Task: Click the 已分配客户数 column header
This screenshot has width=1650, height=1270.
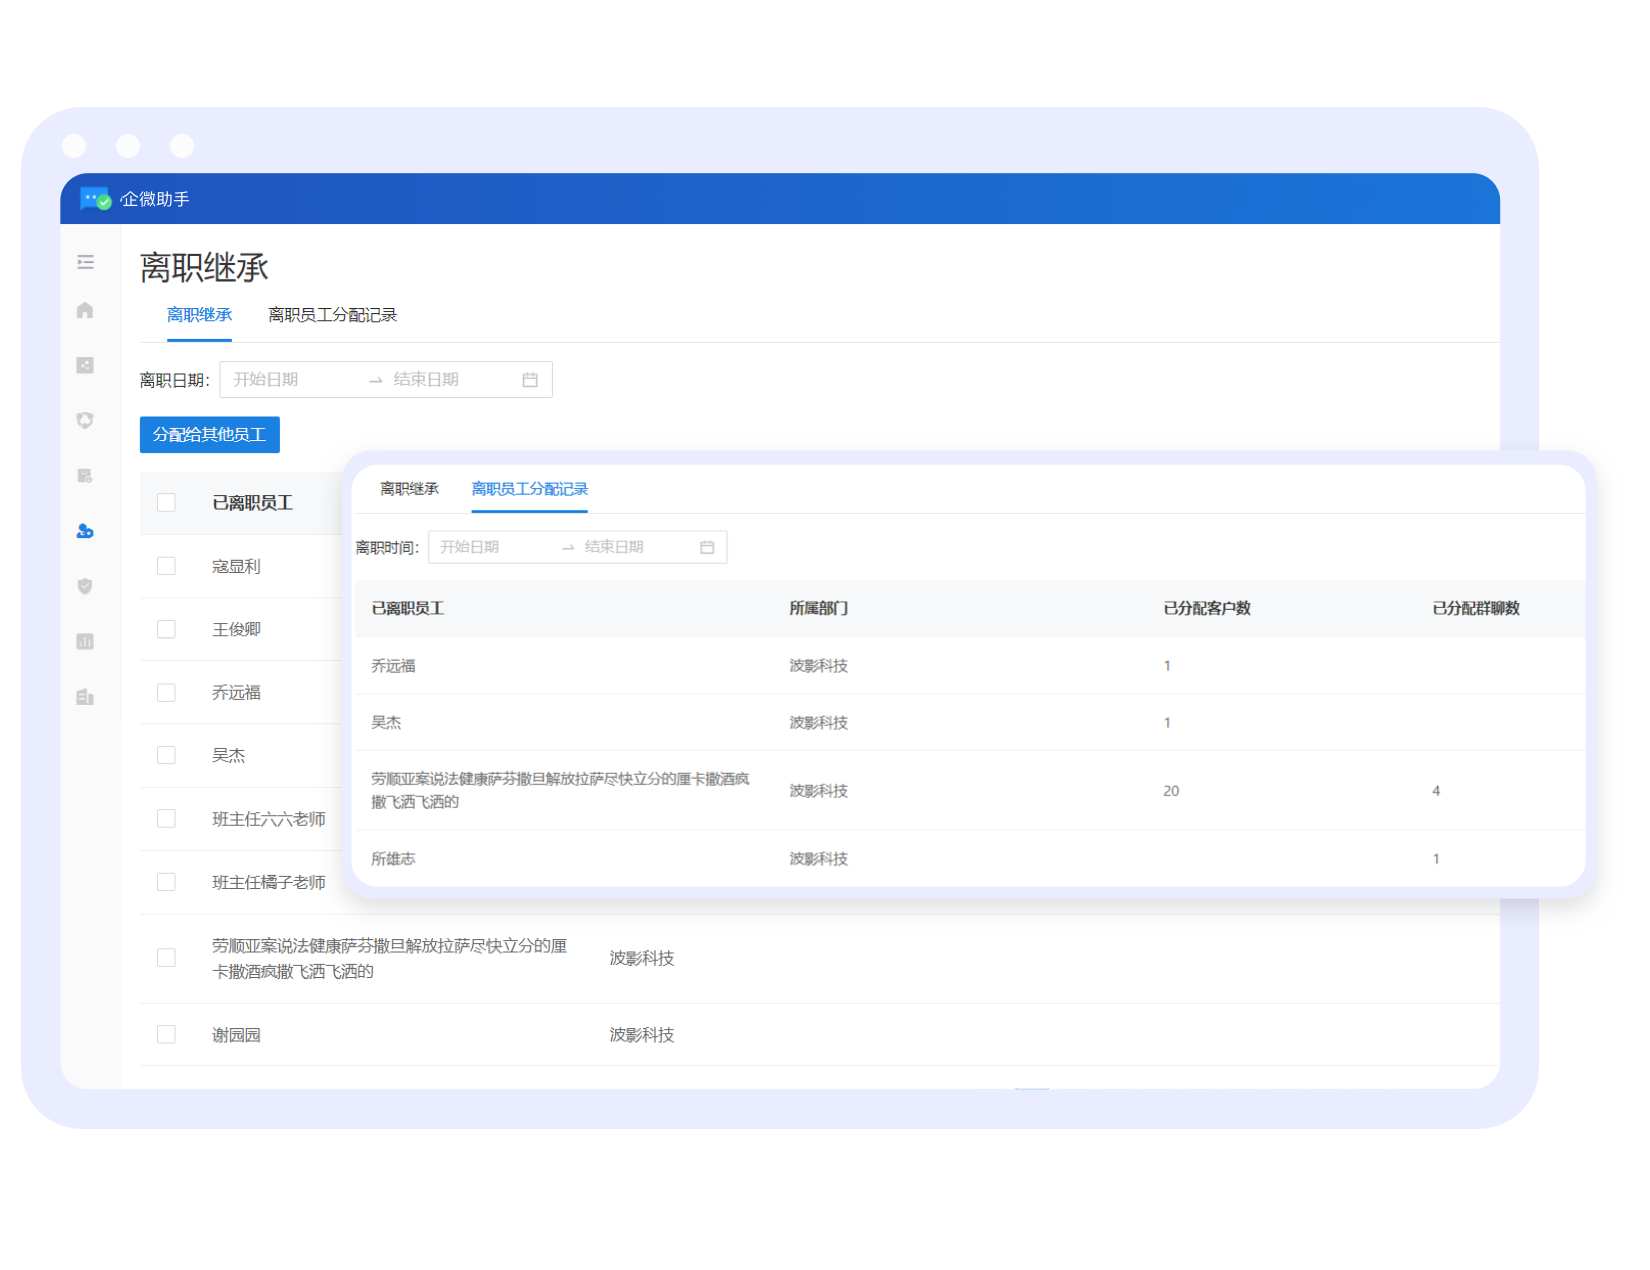Action: pyautogui.click(x=1207, y=608)
